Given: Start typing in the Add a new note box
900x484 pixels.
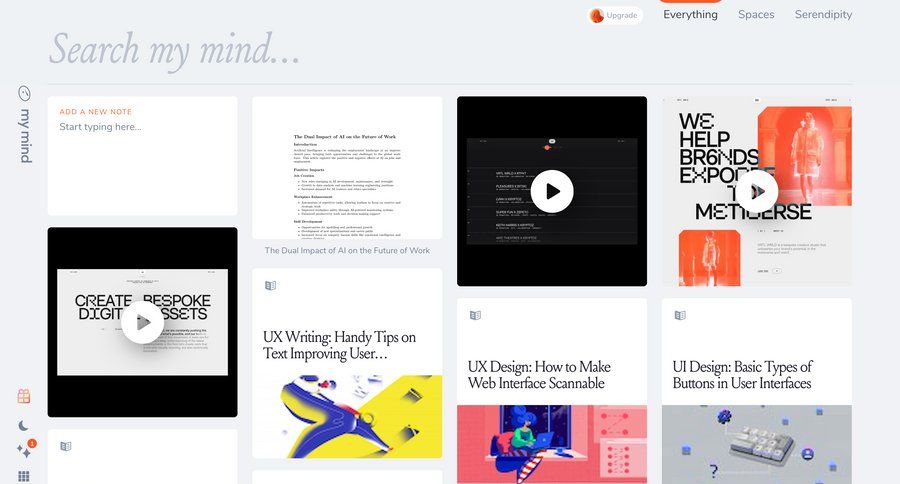Looking at the screenshot, I should point(142,156).
